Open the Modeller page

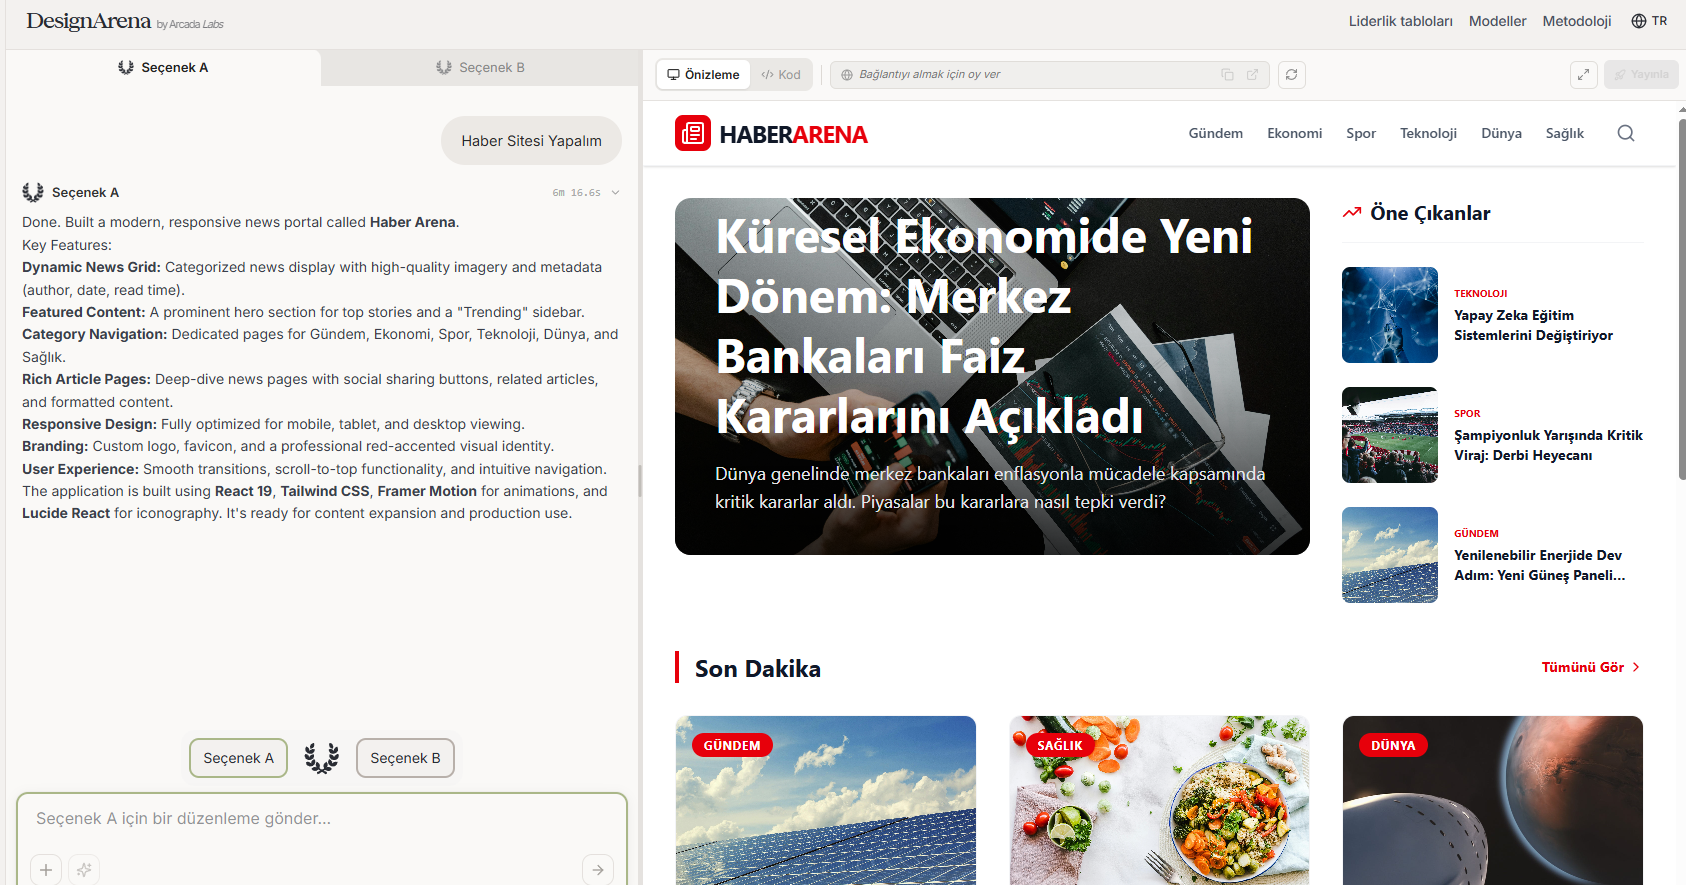tap(1497, 21)
